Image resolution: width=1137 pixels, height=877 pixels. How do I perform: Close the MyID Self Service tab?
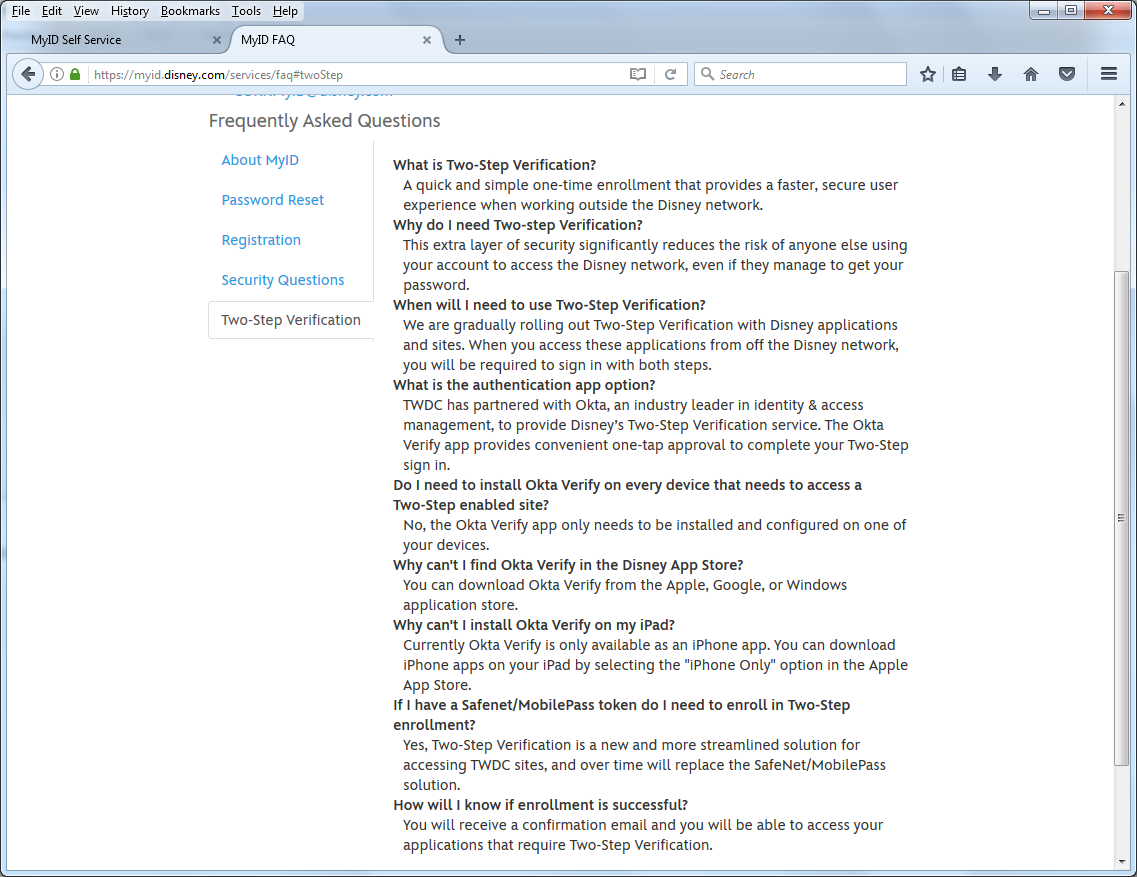(216, 40)
